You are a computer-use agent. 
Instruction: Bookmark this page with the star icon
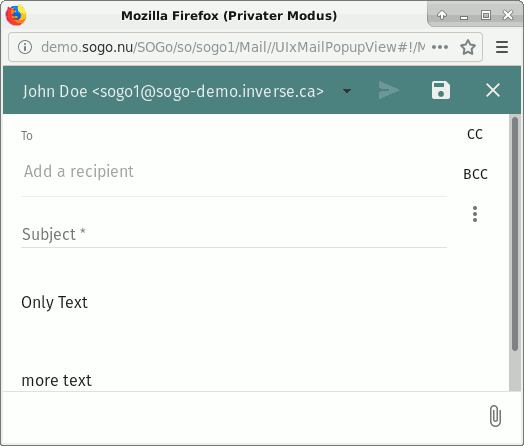click(468, 47)
